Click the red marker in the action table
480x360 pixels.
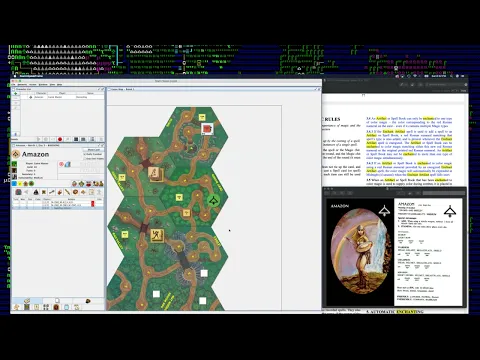[93, 203]
